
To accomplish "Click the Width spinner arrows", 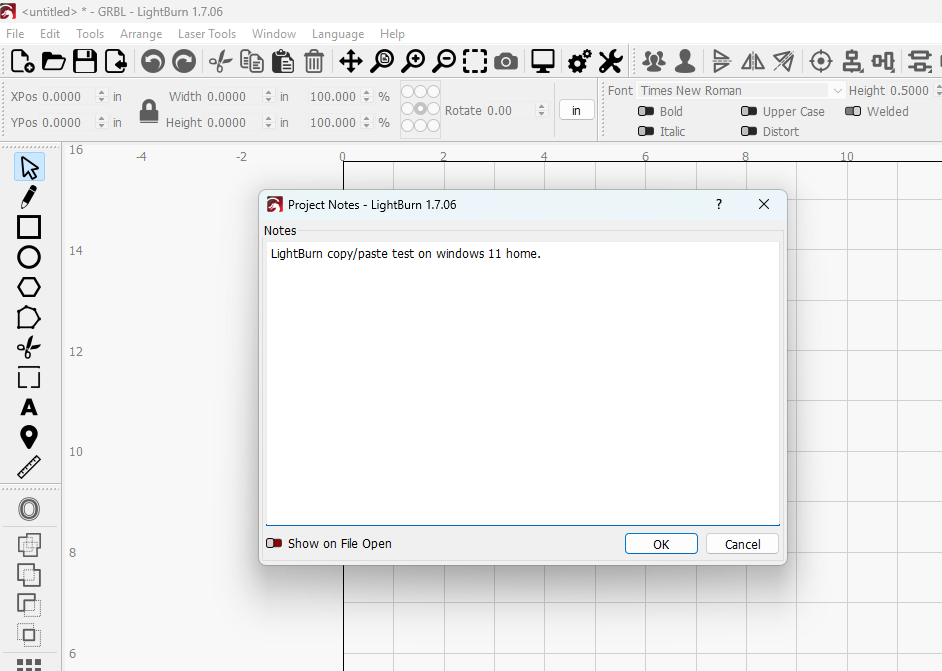I will click(269, 96).
